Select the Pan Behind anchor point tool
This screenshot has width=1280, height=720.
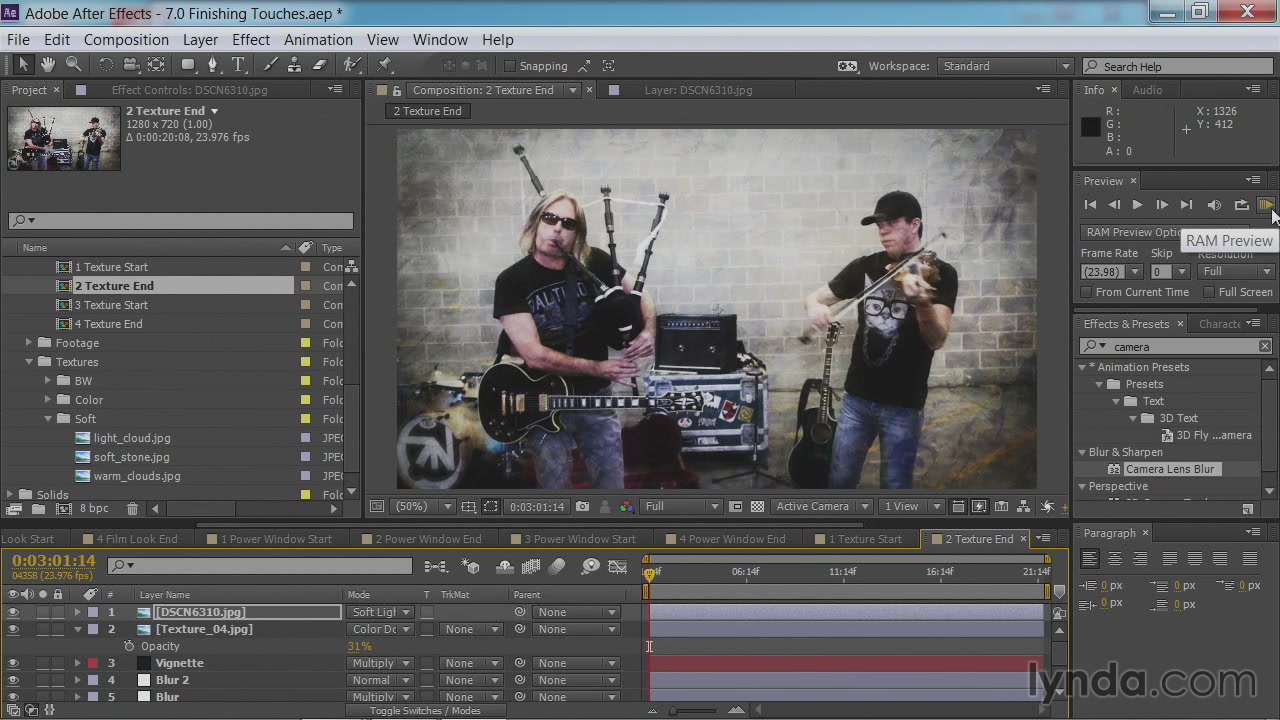[156, 65]
